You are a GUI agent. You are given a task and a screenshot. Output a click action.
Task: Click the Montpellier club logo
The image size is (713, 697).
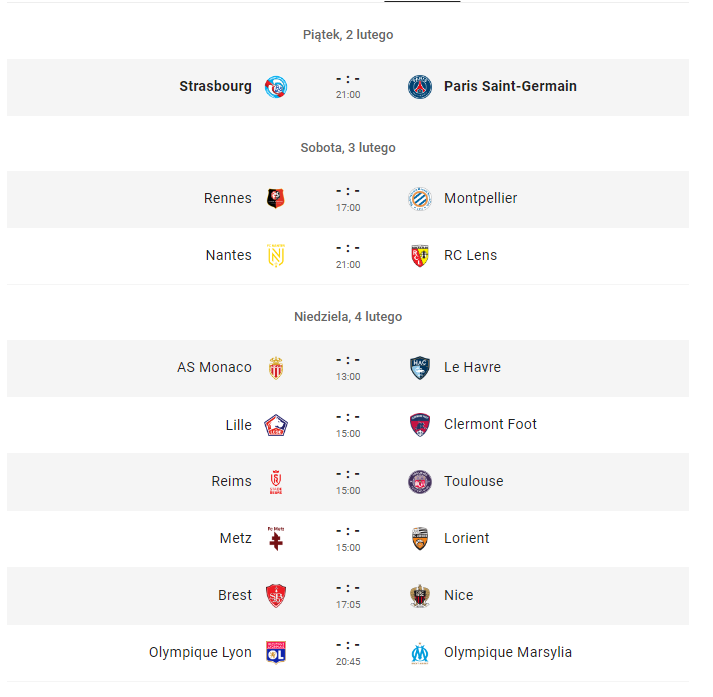pos(420,199)
